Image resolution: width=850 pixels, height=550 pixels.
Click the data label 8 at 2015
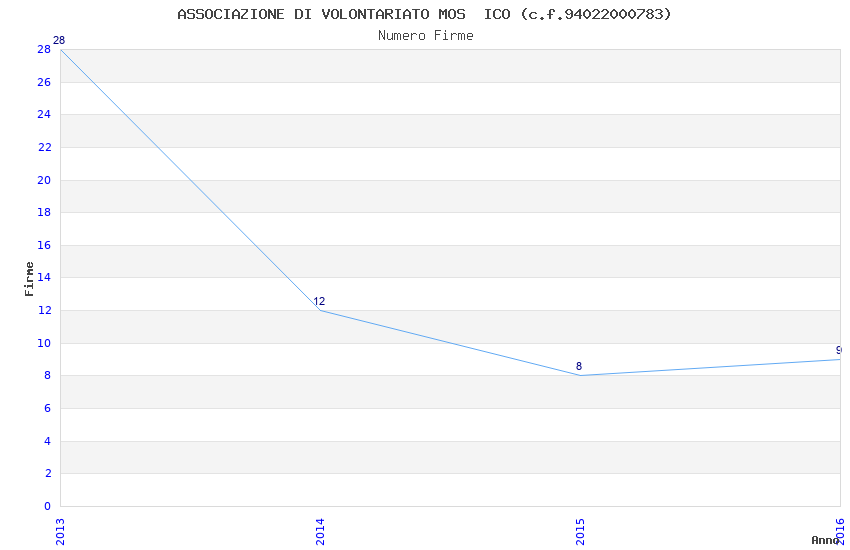pyautogui.click(x=579, y=366)
